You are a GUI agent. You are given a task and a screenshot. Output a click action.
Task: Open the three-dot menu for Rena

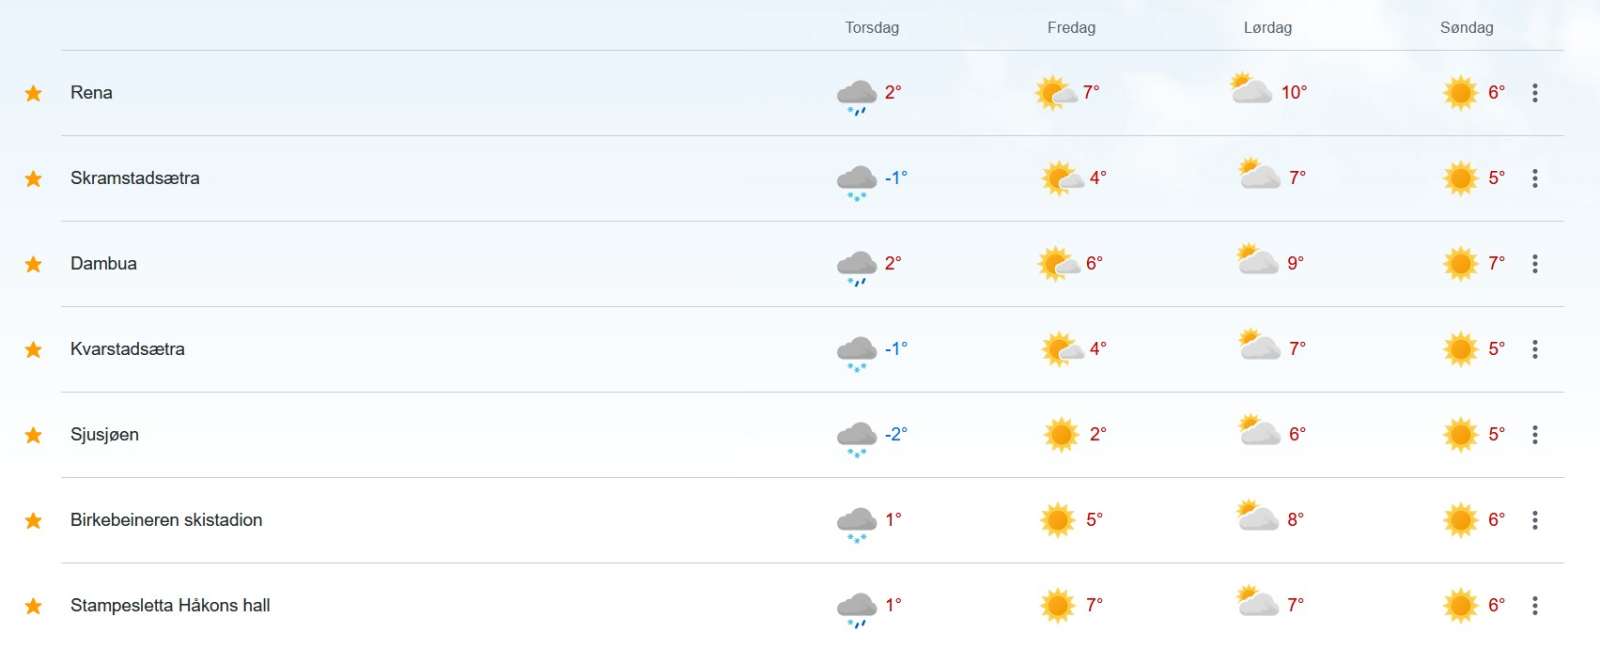coord(1535,93)
